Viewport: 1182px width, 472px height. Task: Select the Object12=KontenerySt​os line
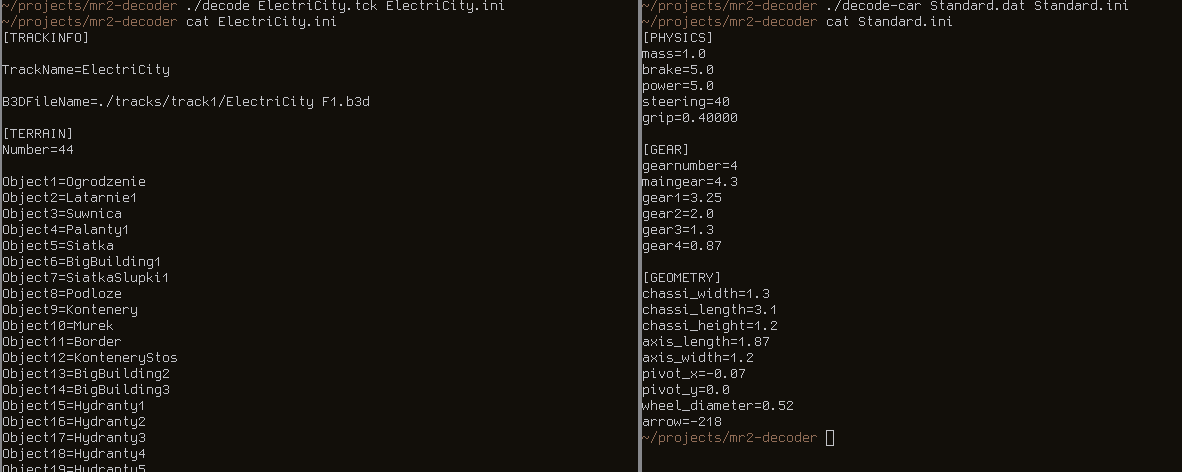(x=90, y=357)
